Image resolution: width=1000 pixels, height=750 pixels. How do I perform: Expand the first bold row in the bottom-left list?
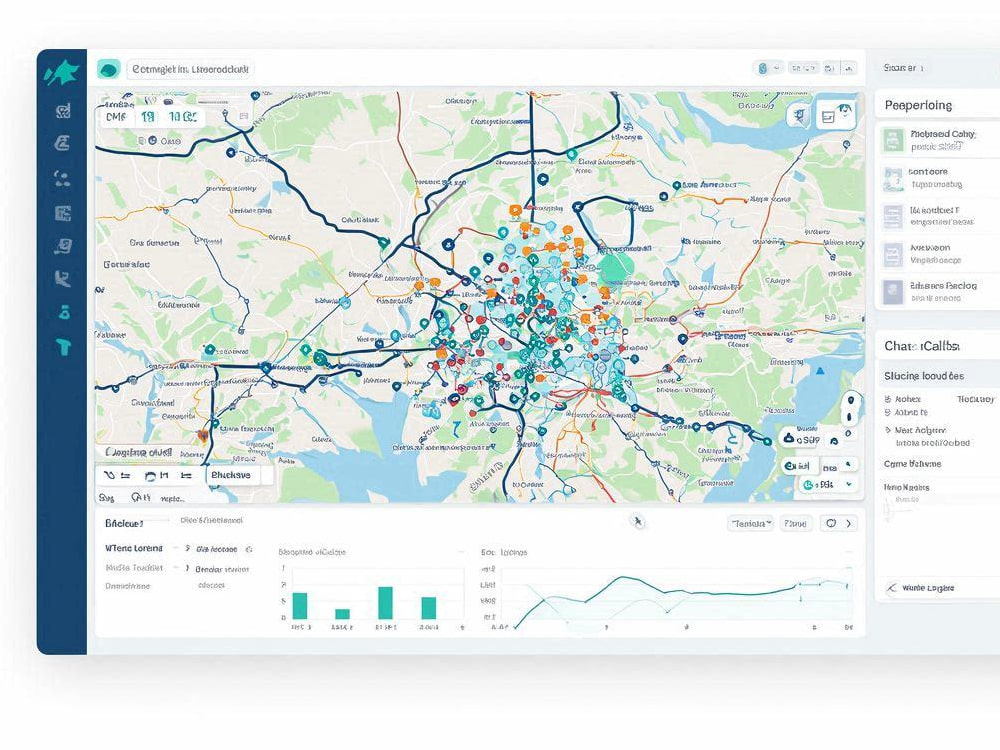tap(133, 548)
